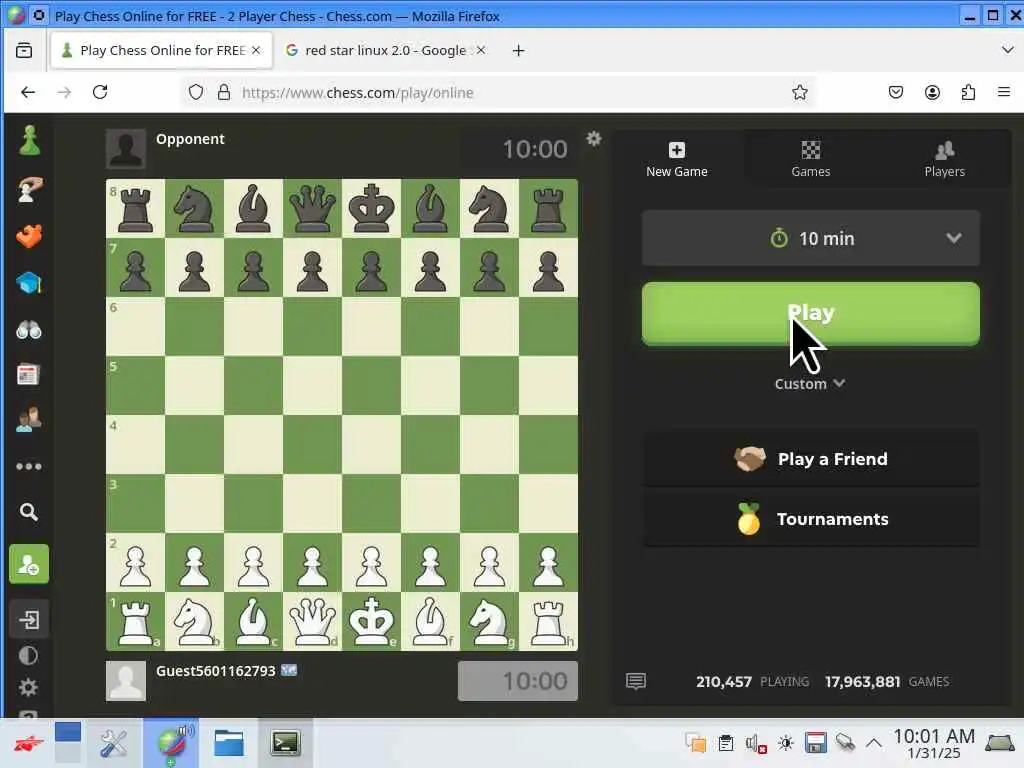This screenshot has height=768, width=1024.
Task: Click the sidebar search magnifier
Action: click(28, 511)
